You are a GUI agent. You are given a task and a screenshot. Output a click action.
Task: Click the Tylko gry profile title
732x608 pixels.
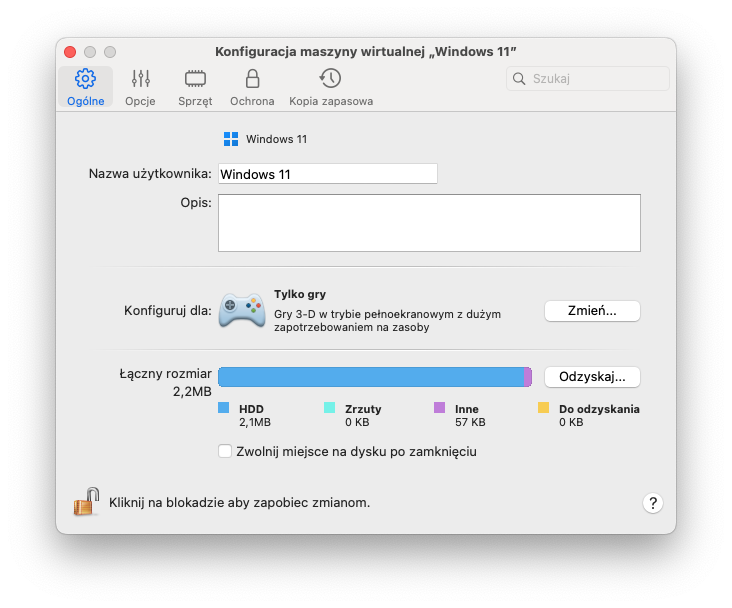click(x=300, y=294)
